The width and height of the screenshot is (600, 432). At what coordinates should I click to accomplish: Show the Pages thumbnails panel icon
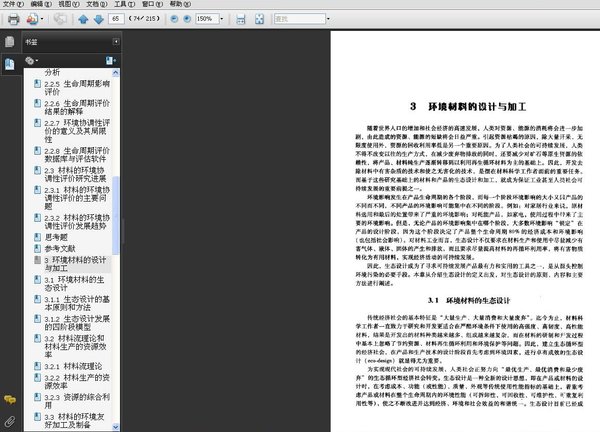point(10,41)
